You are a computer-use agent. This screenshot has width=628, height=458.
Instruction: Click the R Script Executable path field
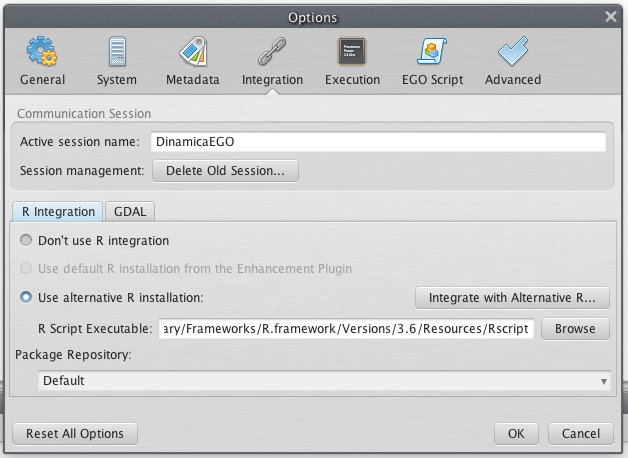pos(346,328)
